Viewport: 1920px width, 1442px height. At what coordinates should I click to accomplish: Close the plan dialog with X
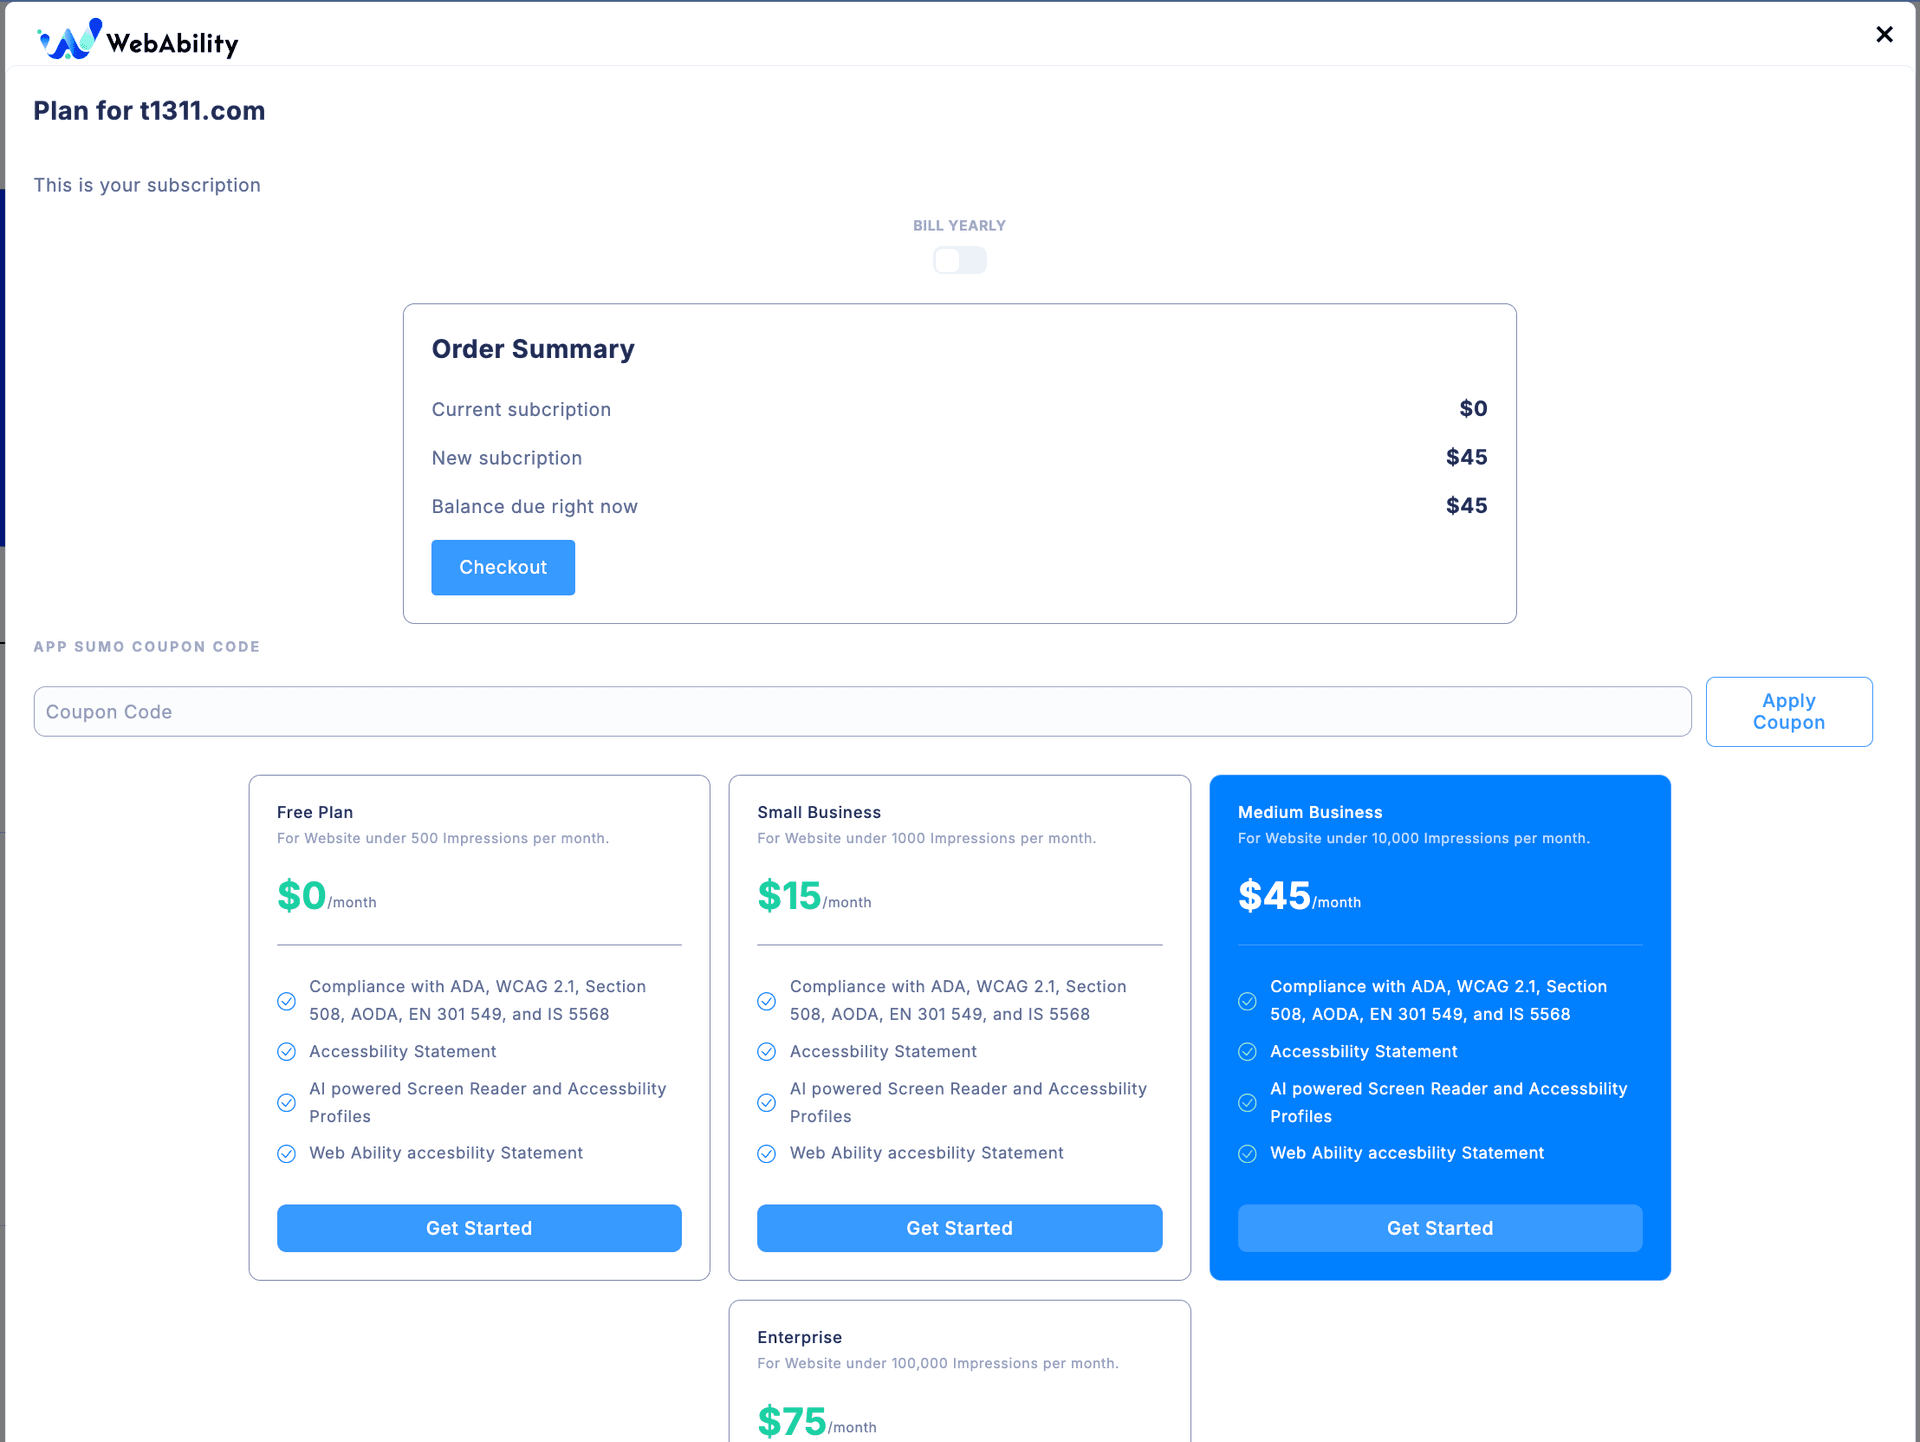click(1884, 35)
